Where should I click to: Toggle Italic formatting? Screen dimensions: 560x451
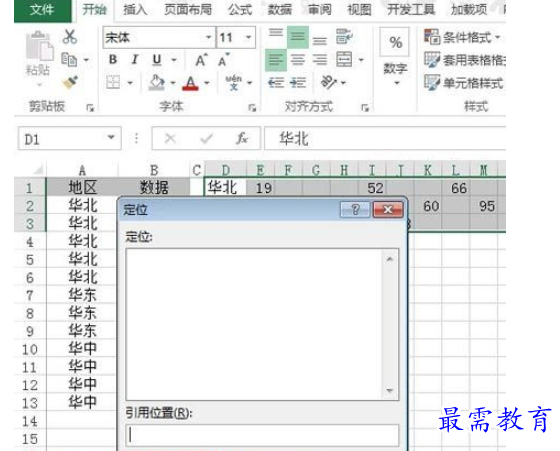(x=135, y=60)
